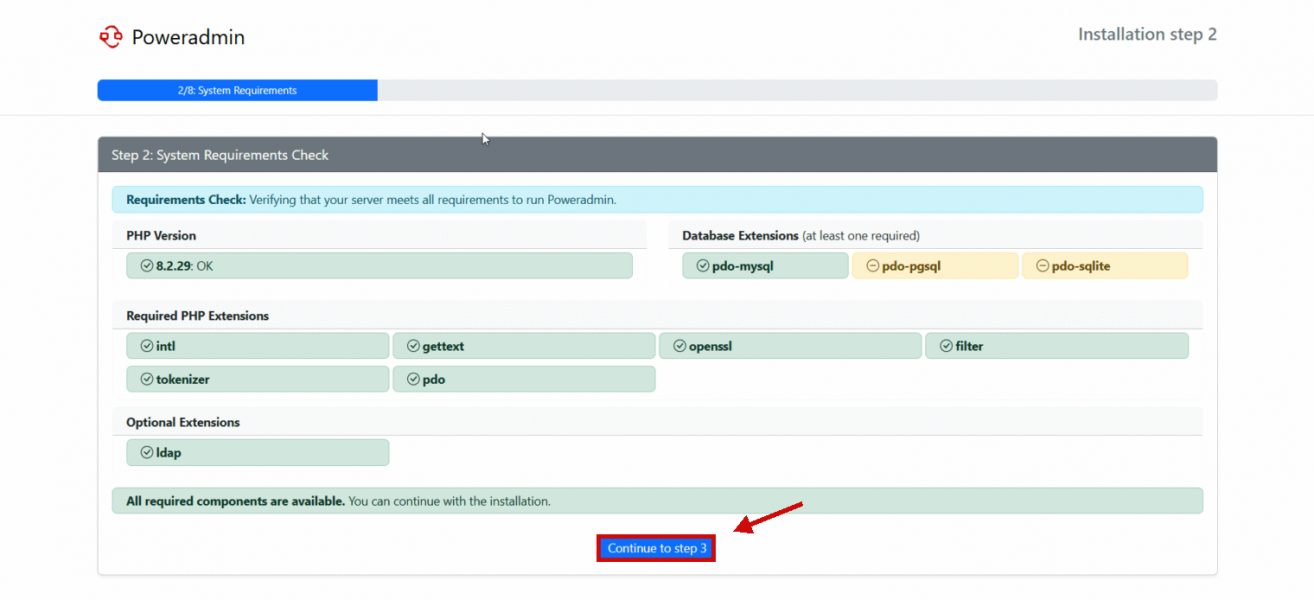Click the blue 2/8 System Requirements progress bar
The image size is (1314, 600).
coord(237,90)
